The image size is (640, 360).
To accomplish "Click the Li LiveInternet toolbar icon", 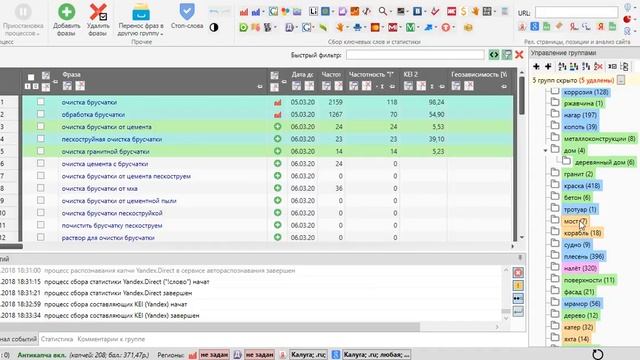I will tap(313, 11).
